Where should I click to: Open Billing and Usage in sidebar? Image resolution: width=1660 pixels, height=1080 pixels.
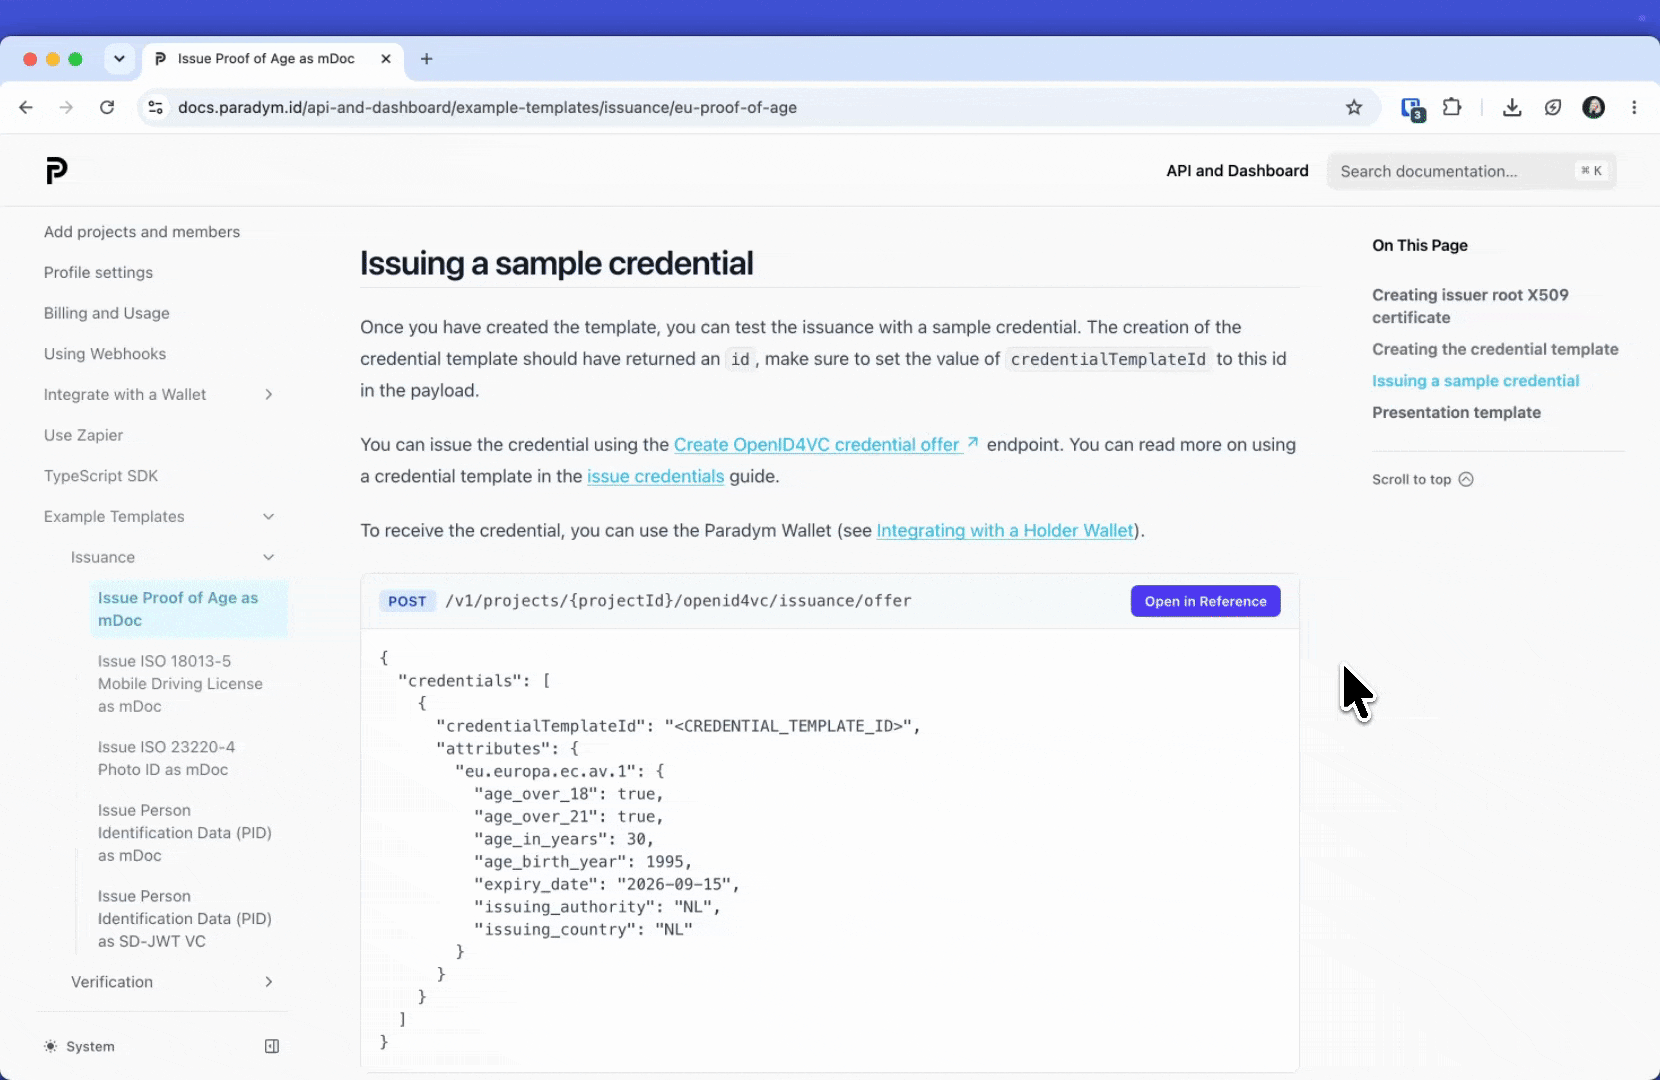(x=107, y=313)
